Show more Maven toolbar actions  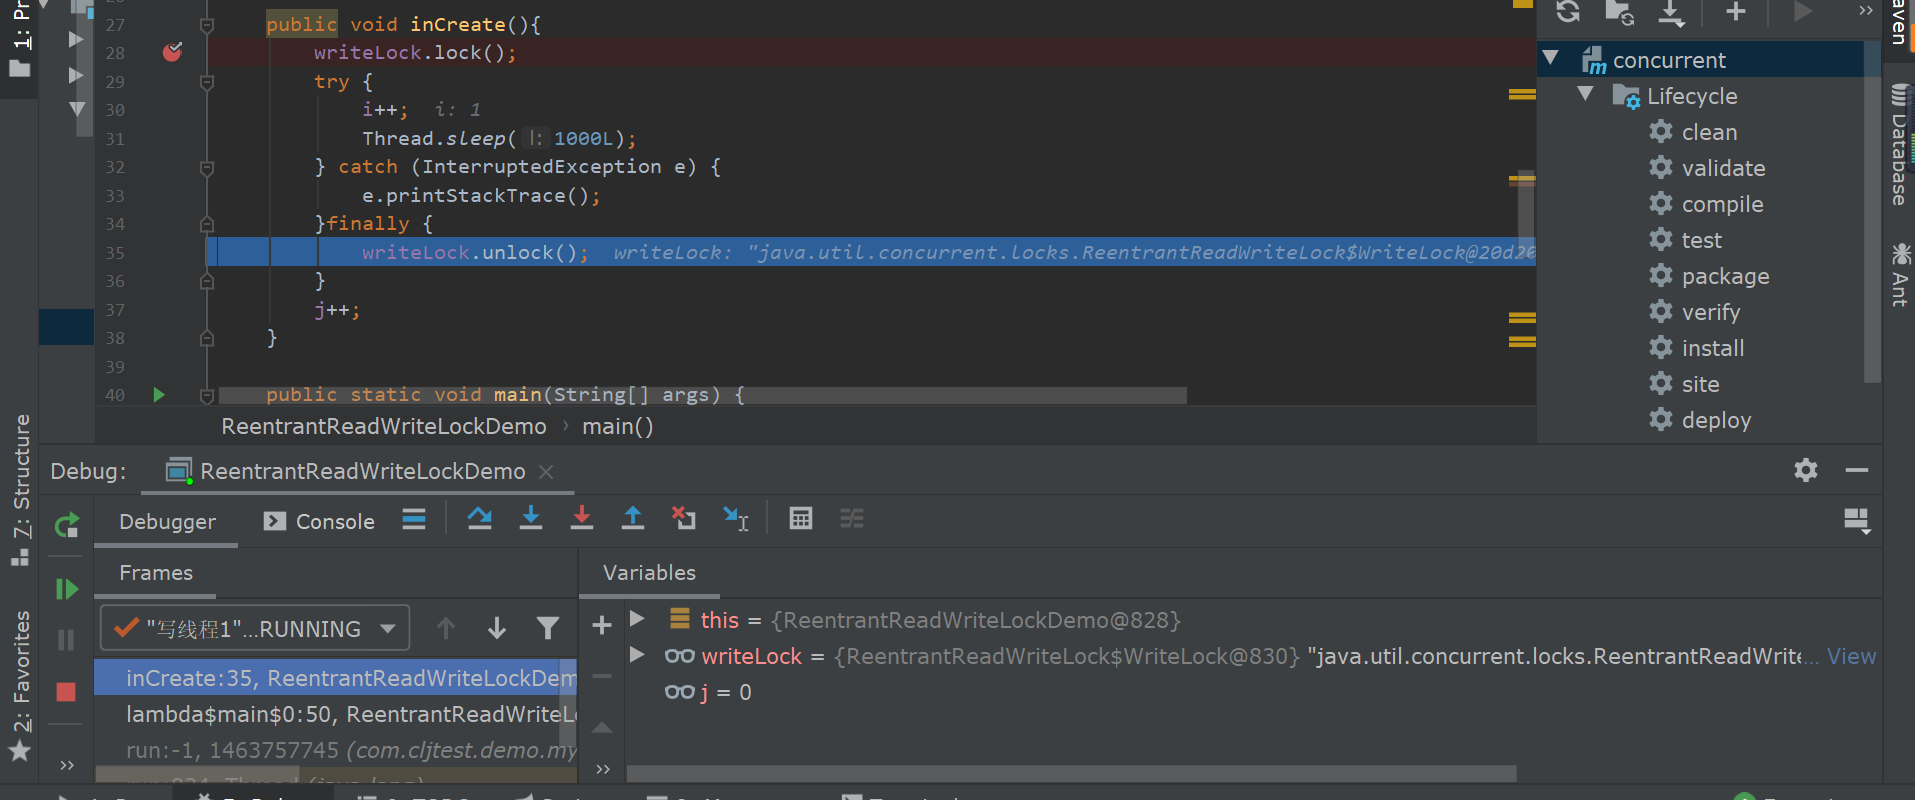tap(1866, 11)
